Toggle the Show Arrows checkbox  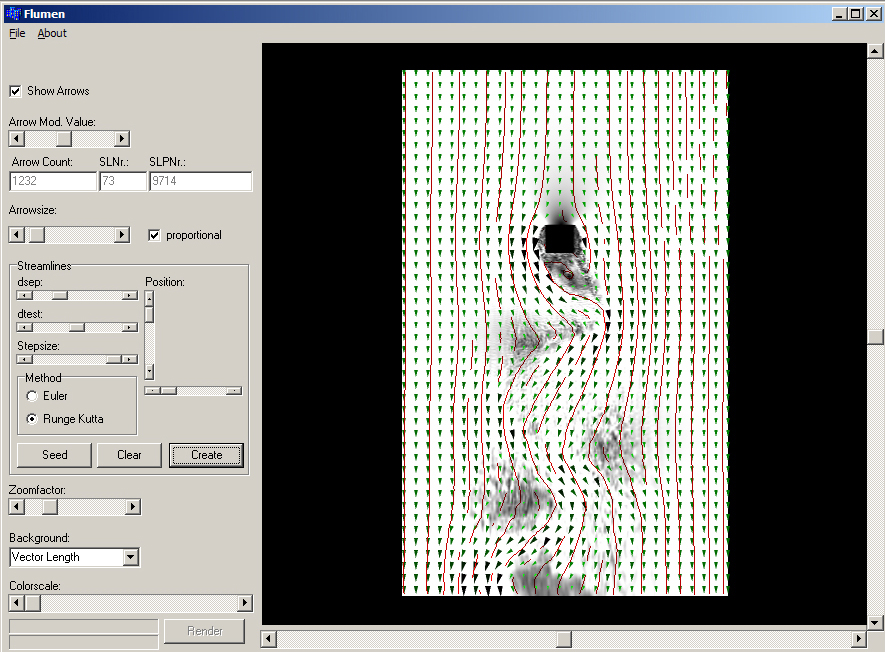16,91
